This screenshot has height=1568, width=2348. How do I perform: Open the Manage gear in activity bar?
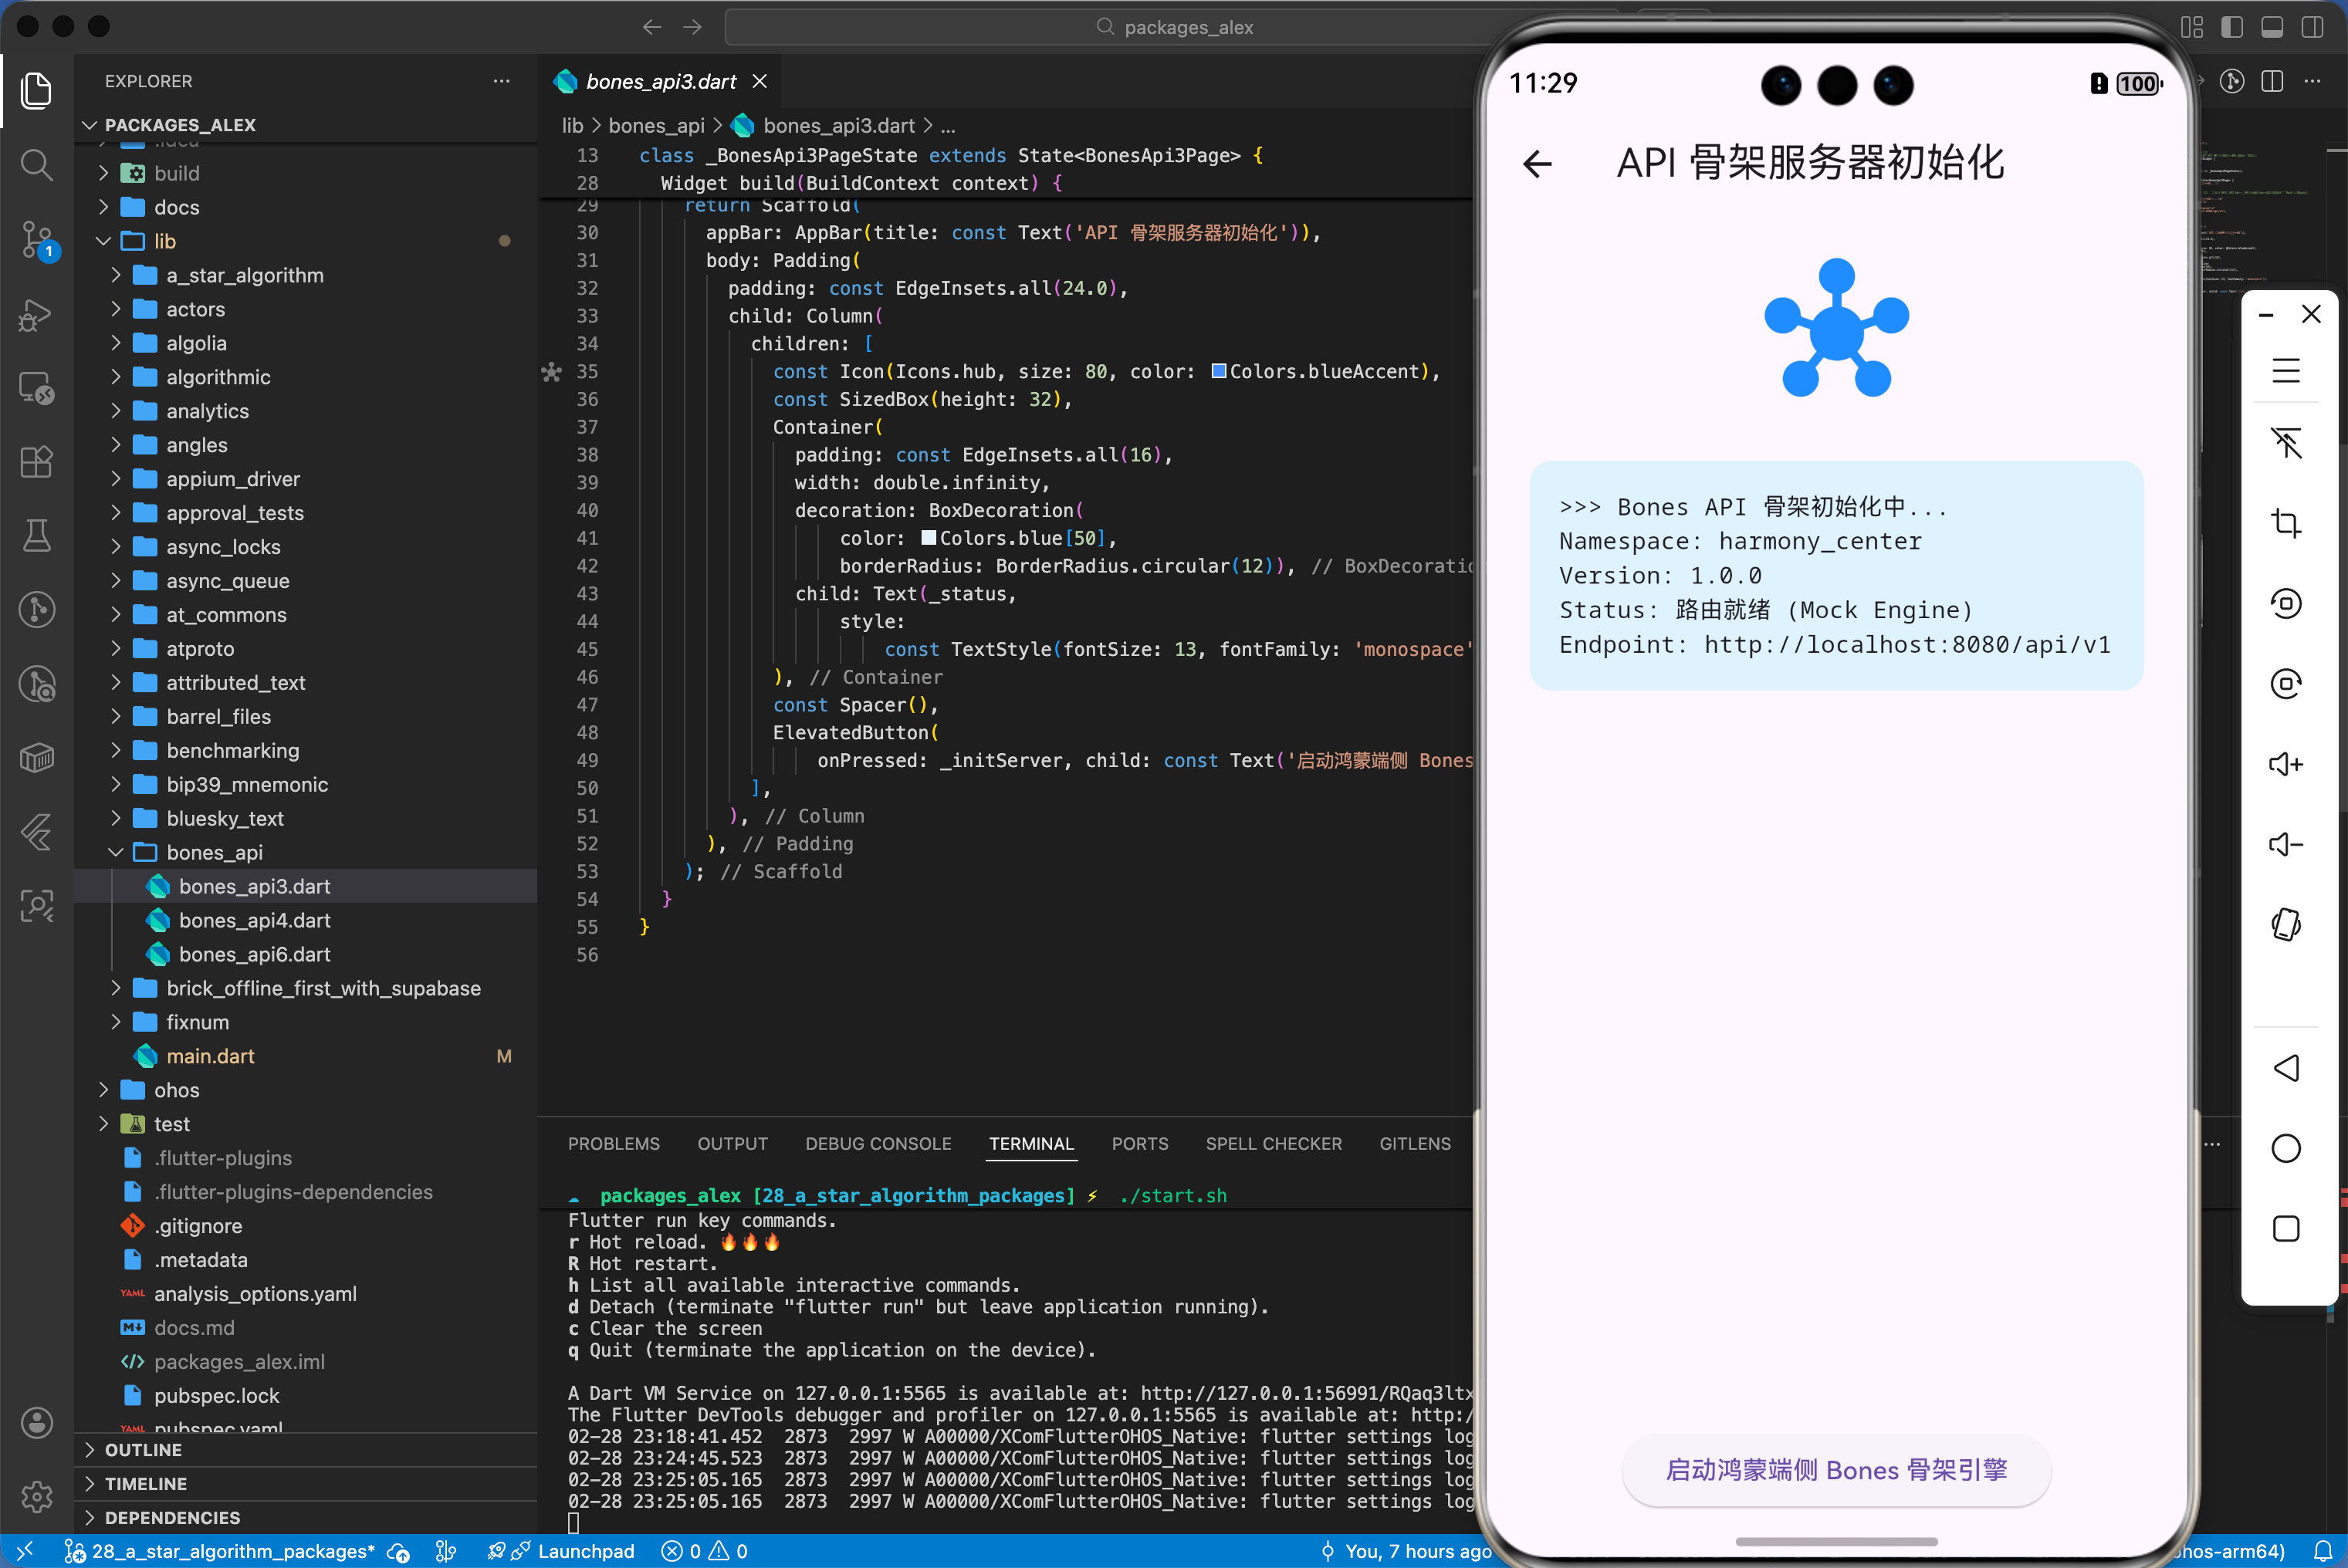(x=37, y=1496)
